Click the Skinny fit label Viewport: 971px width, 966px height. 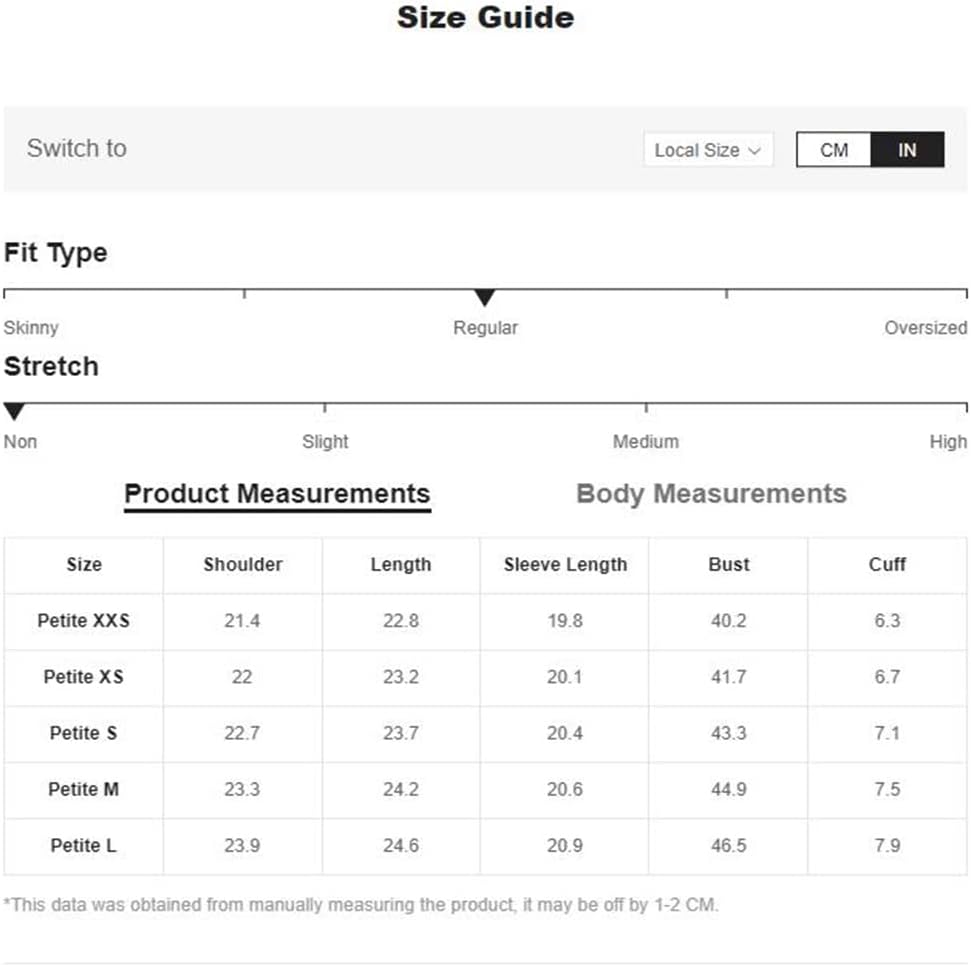coord(31,328)
